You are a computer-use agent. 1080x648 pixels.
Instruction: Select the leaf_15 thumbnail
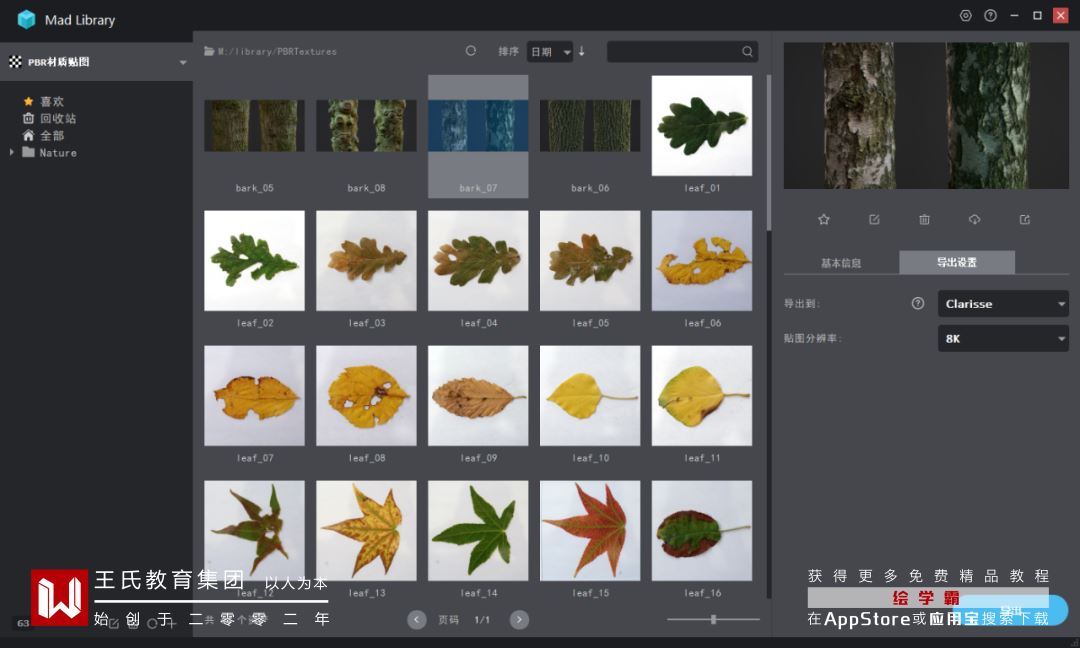[590, 531]
